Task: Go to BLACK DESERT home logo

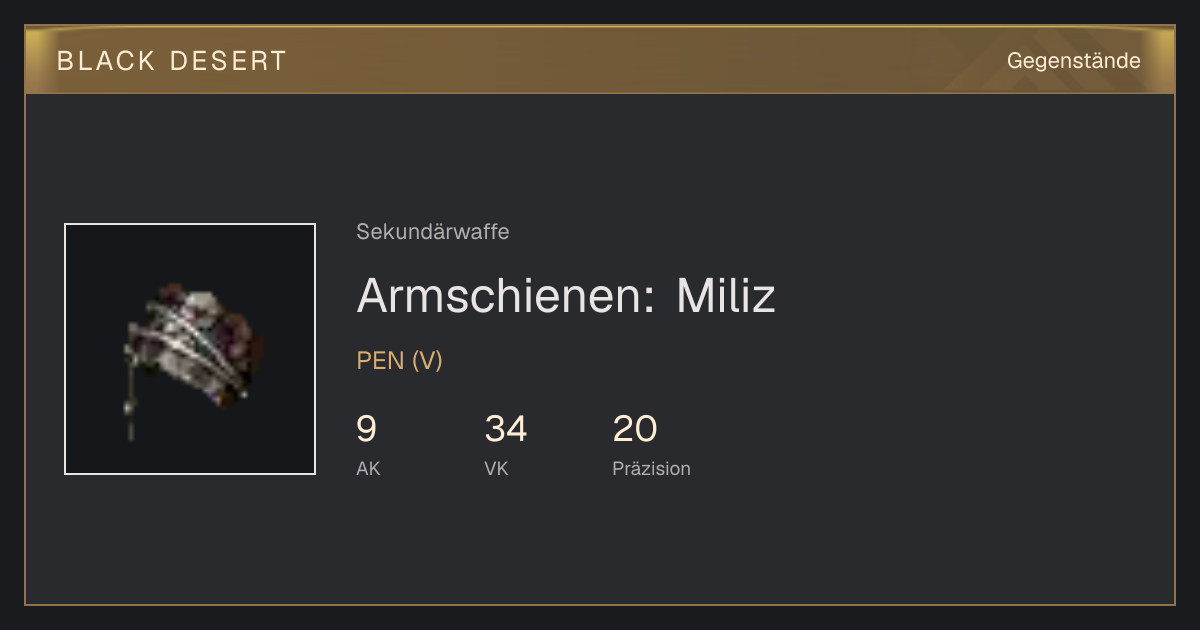Action: coord(172,61)
